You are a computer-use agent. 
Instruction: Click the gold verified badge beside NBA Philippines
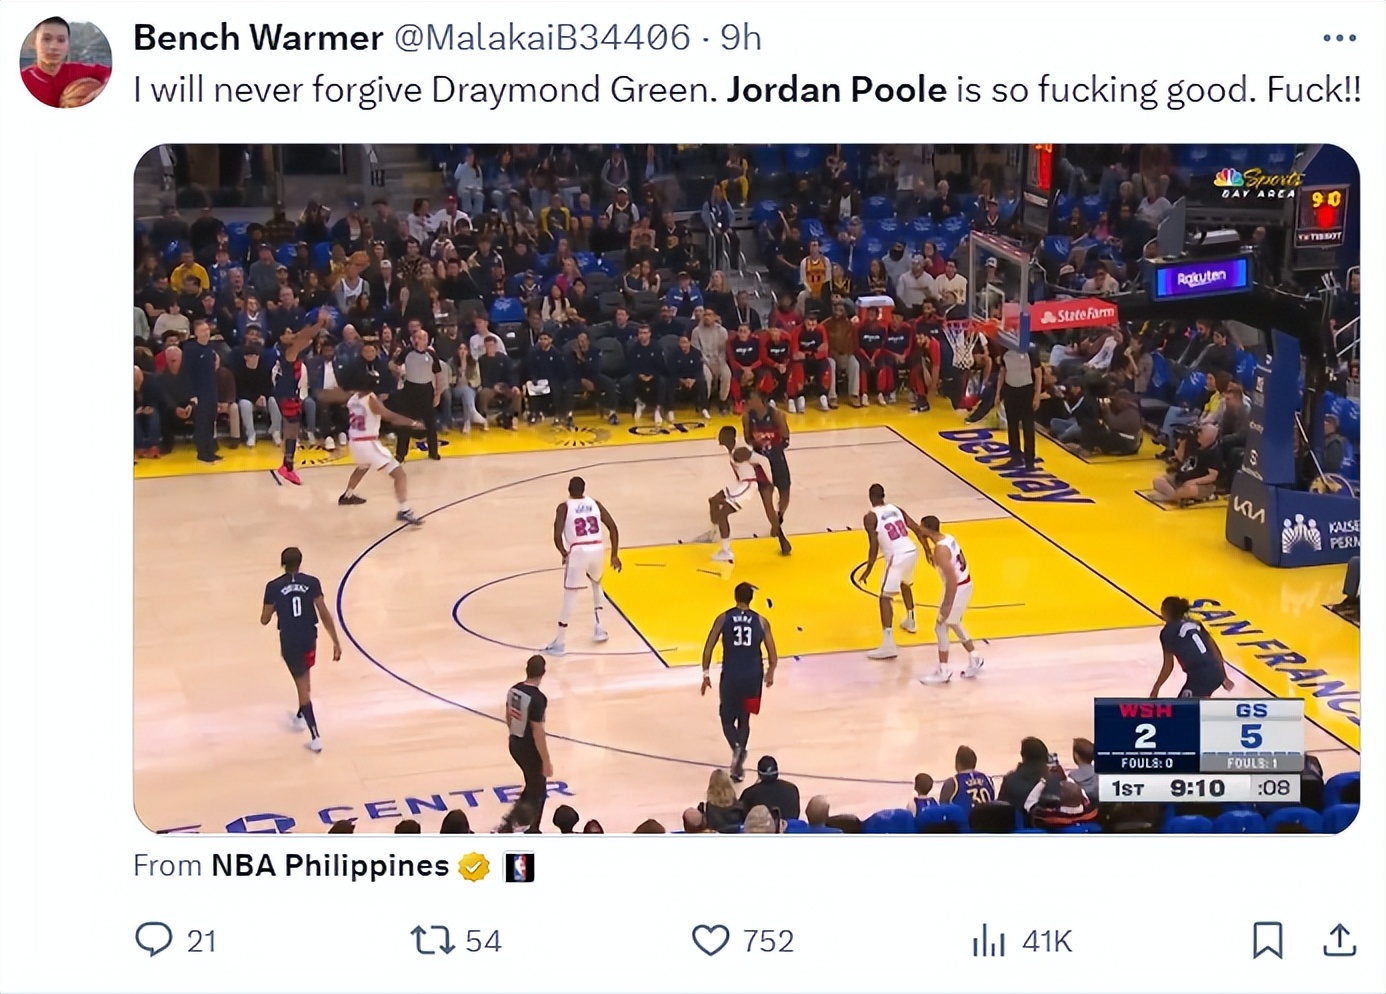[474, 866]
